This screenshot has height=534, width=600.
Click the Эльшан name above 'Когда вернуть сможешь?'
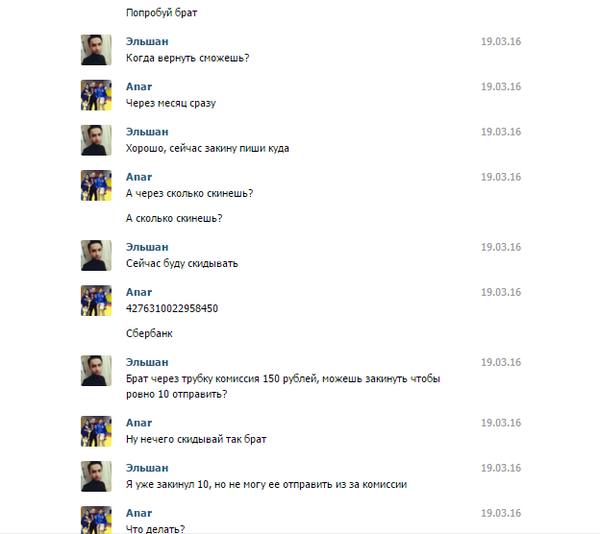coord(147,42)
